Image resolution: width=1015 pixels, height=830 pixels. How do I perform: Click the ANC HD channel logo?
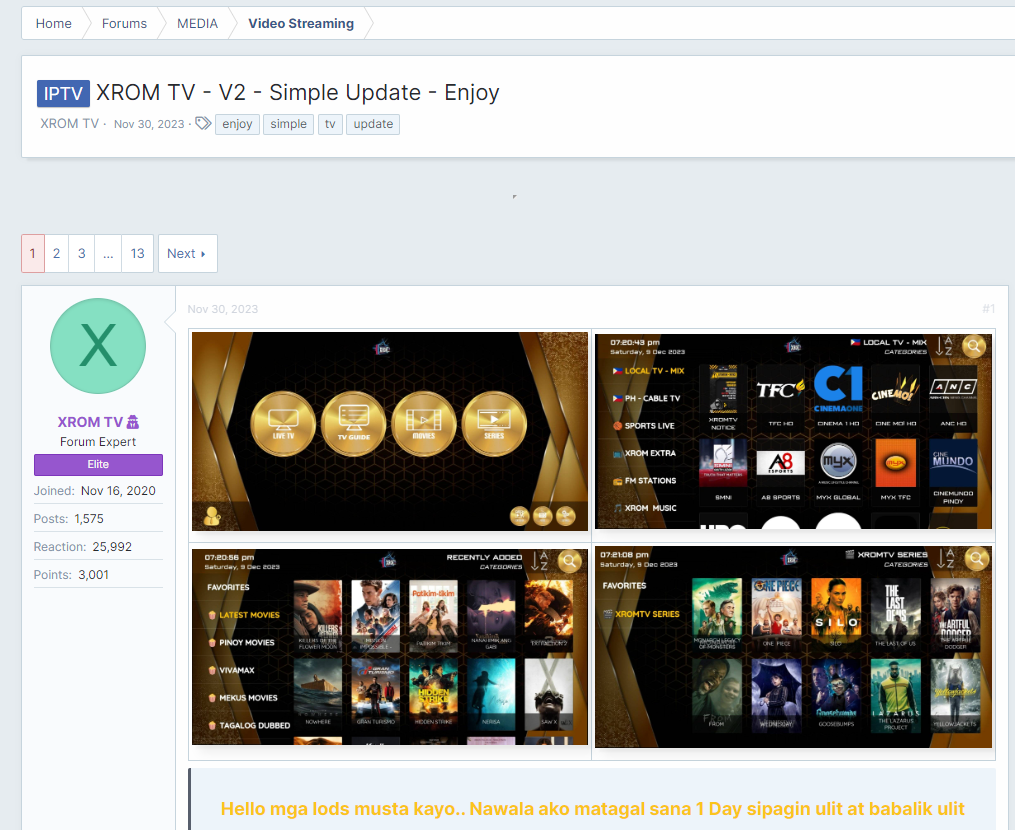point(953,389)
